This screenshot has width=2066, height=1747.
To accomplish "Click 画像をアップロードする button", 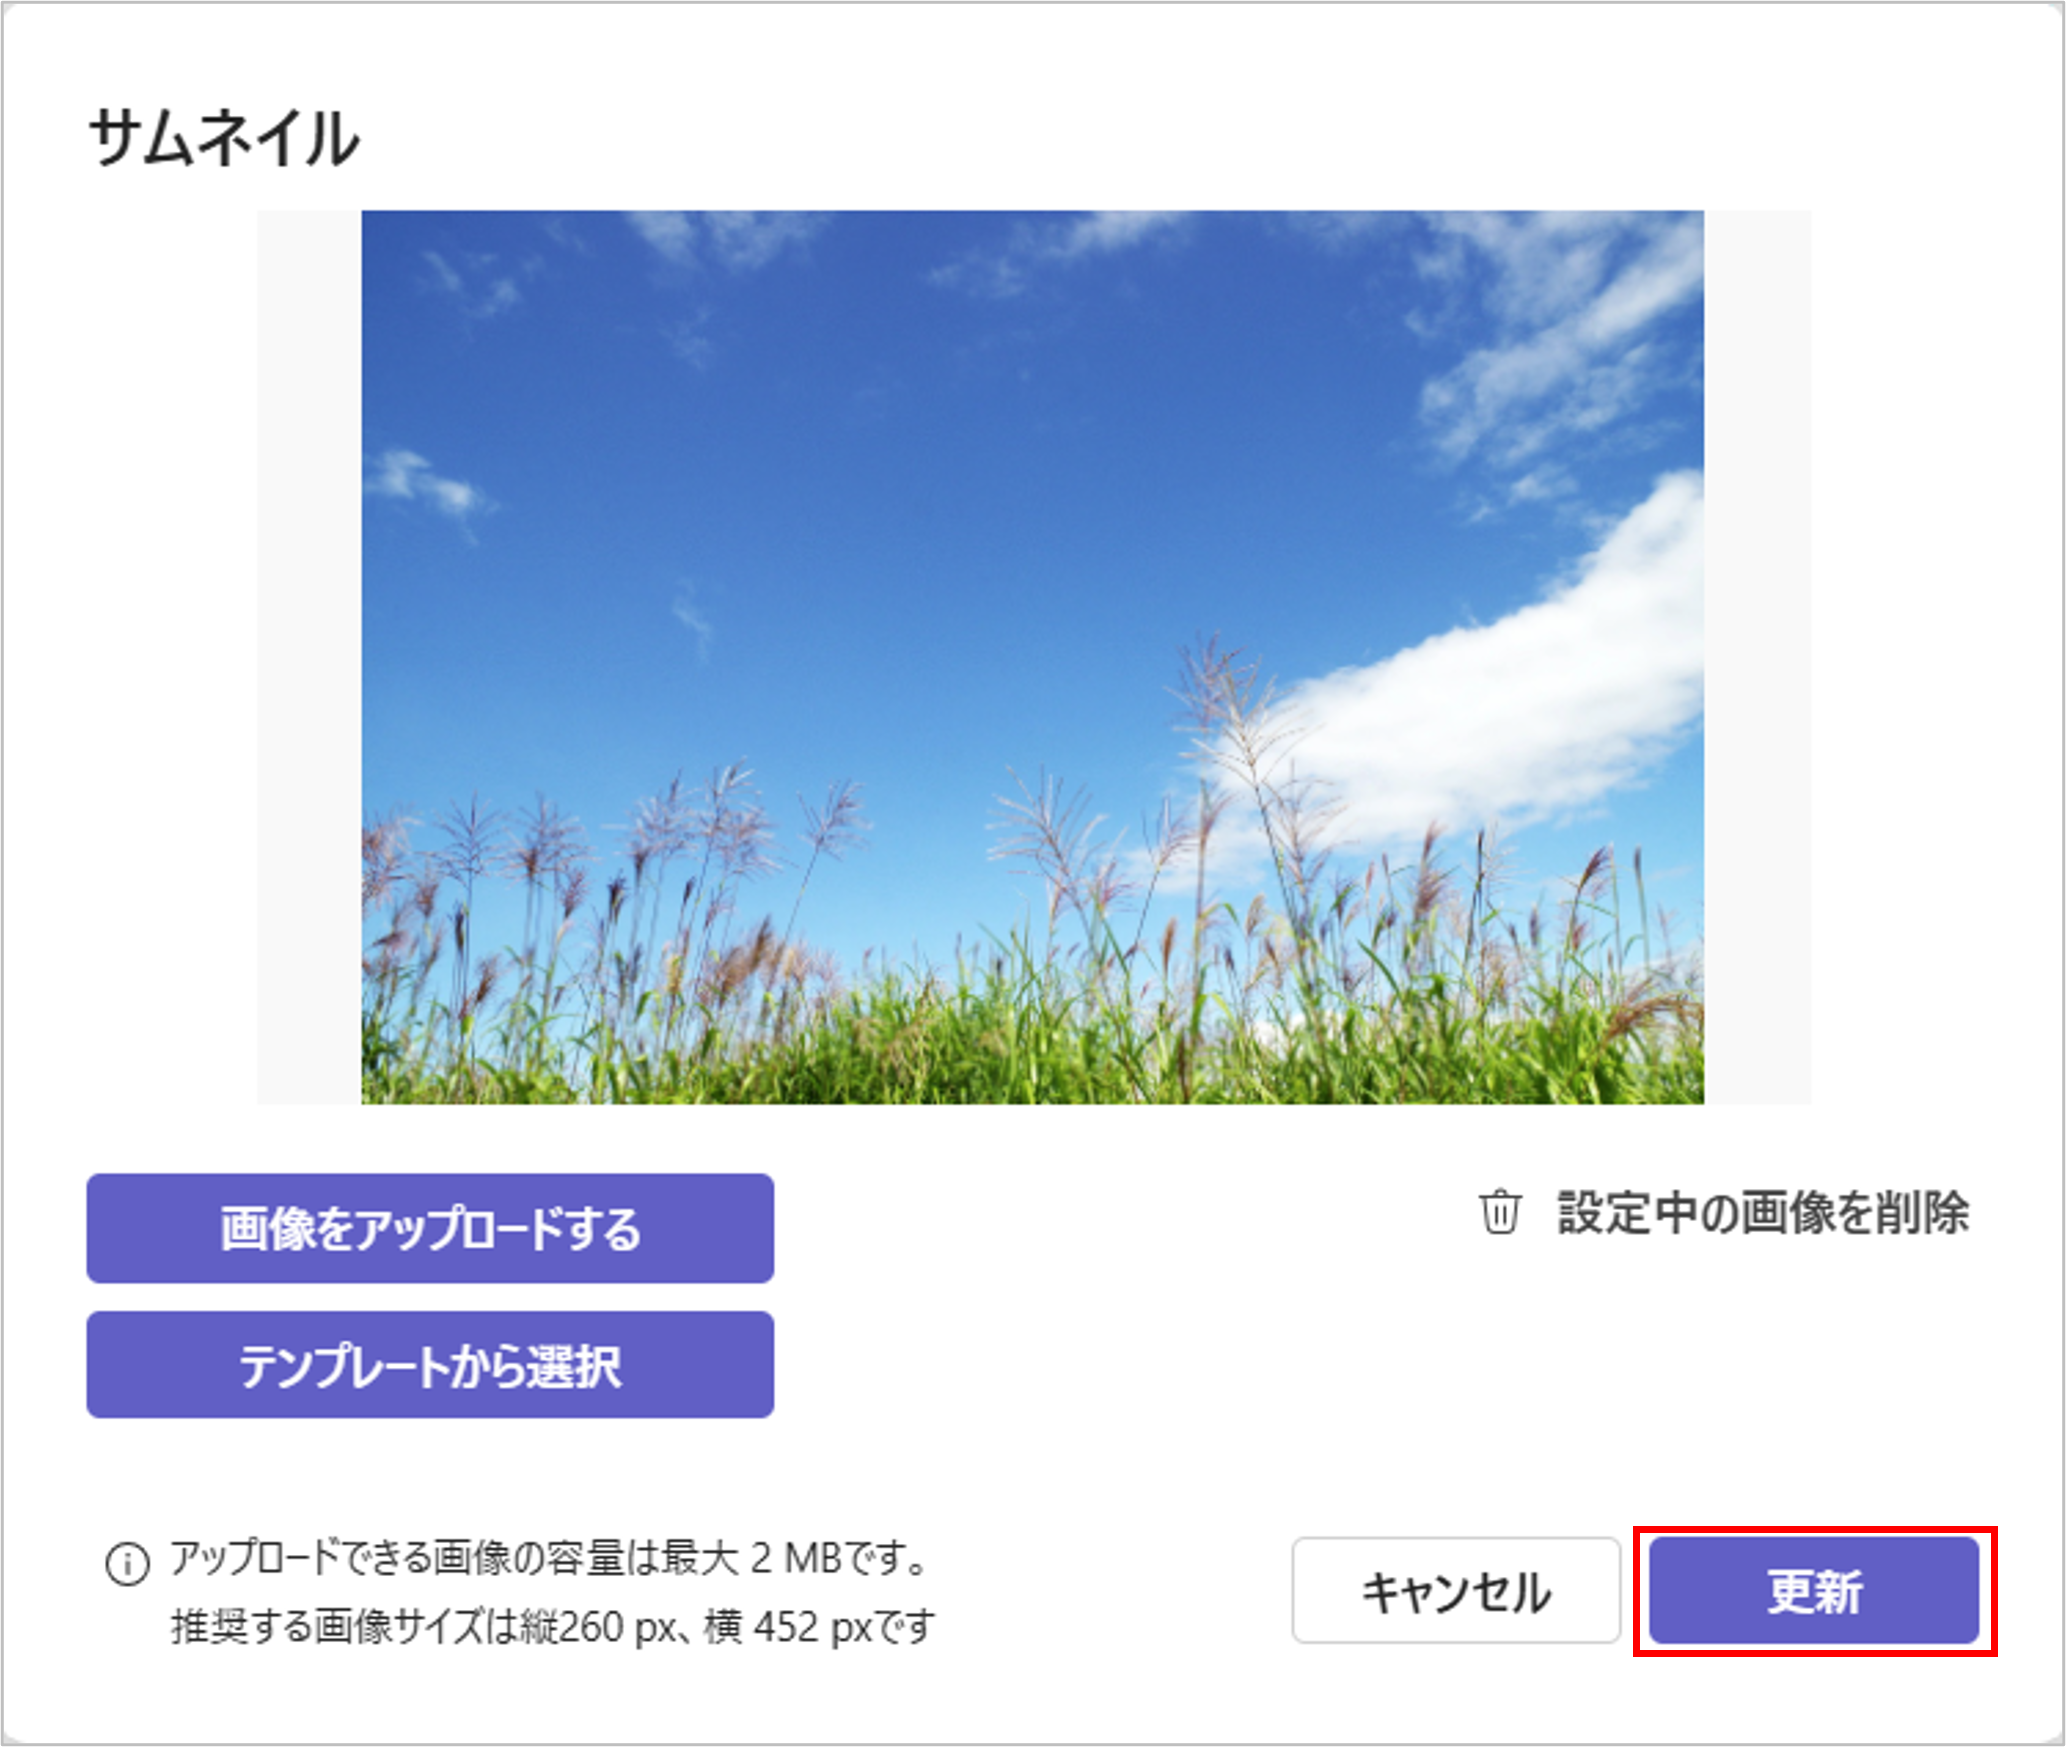I will pyautogui.click(x=430, y=1228).
